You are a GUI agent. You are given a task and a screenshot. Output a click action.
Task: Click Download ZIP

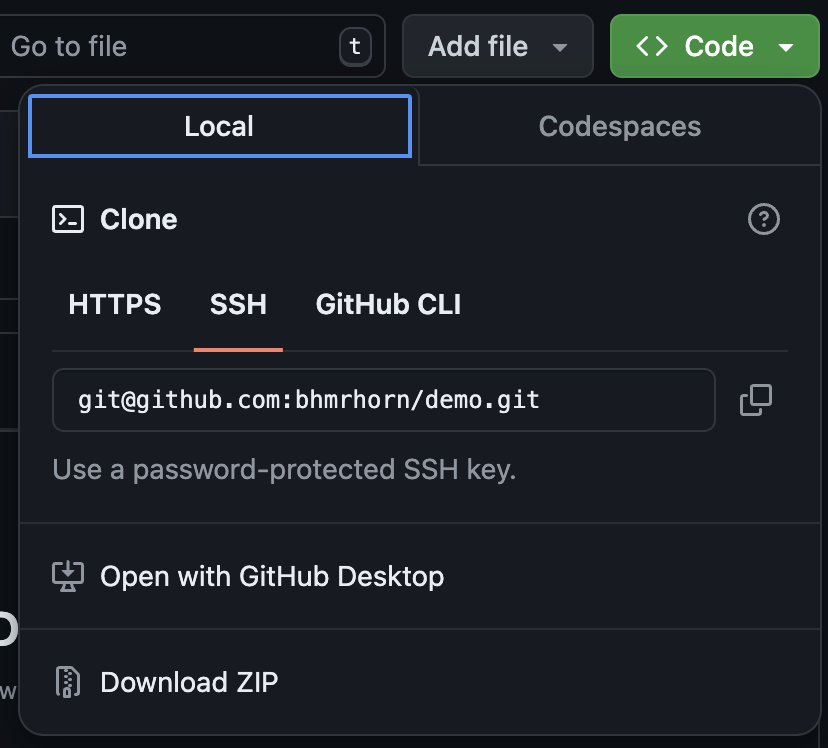coord(189,682)
